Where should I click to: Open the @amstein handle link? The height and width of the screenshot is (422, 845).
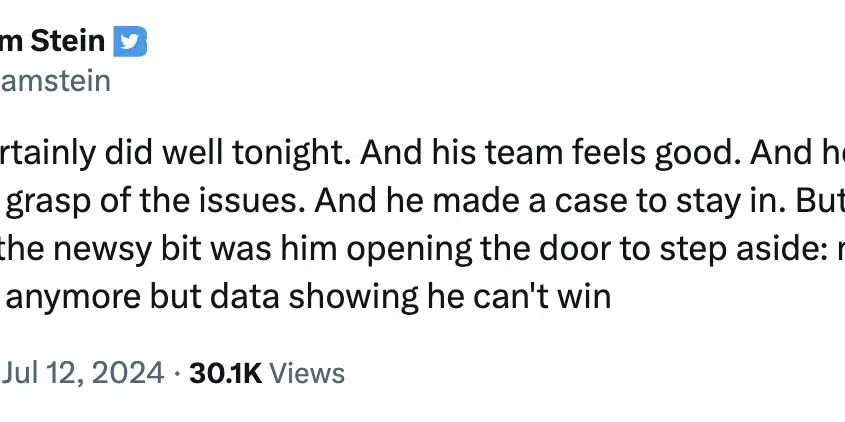click(55, 81)
